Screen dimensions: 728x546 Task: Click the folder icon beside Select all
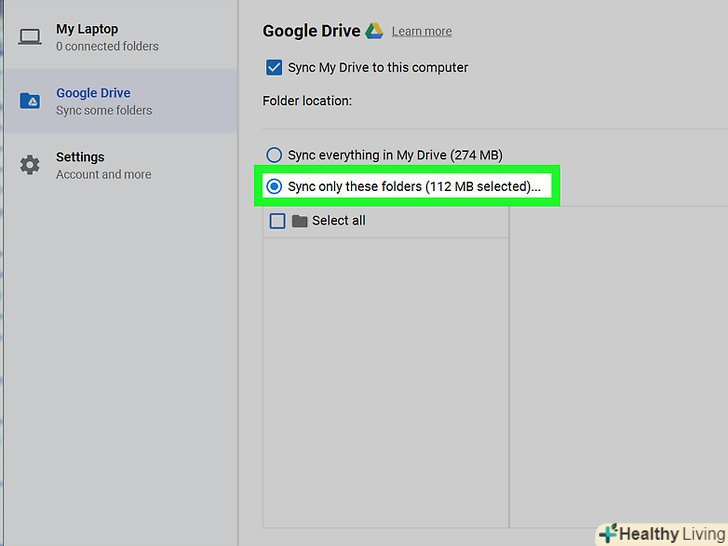click(x=299, y=221)
